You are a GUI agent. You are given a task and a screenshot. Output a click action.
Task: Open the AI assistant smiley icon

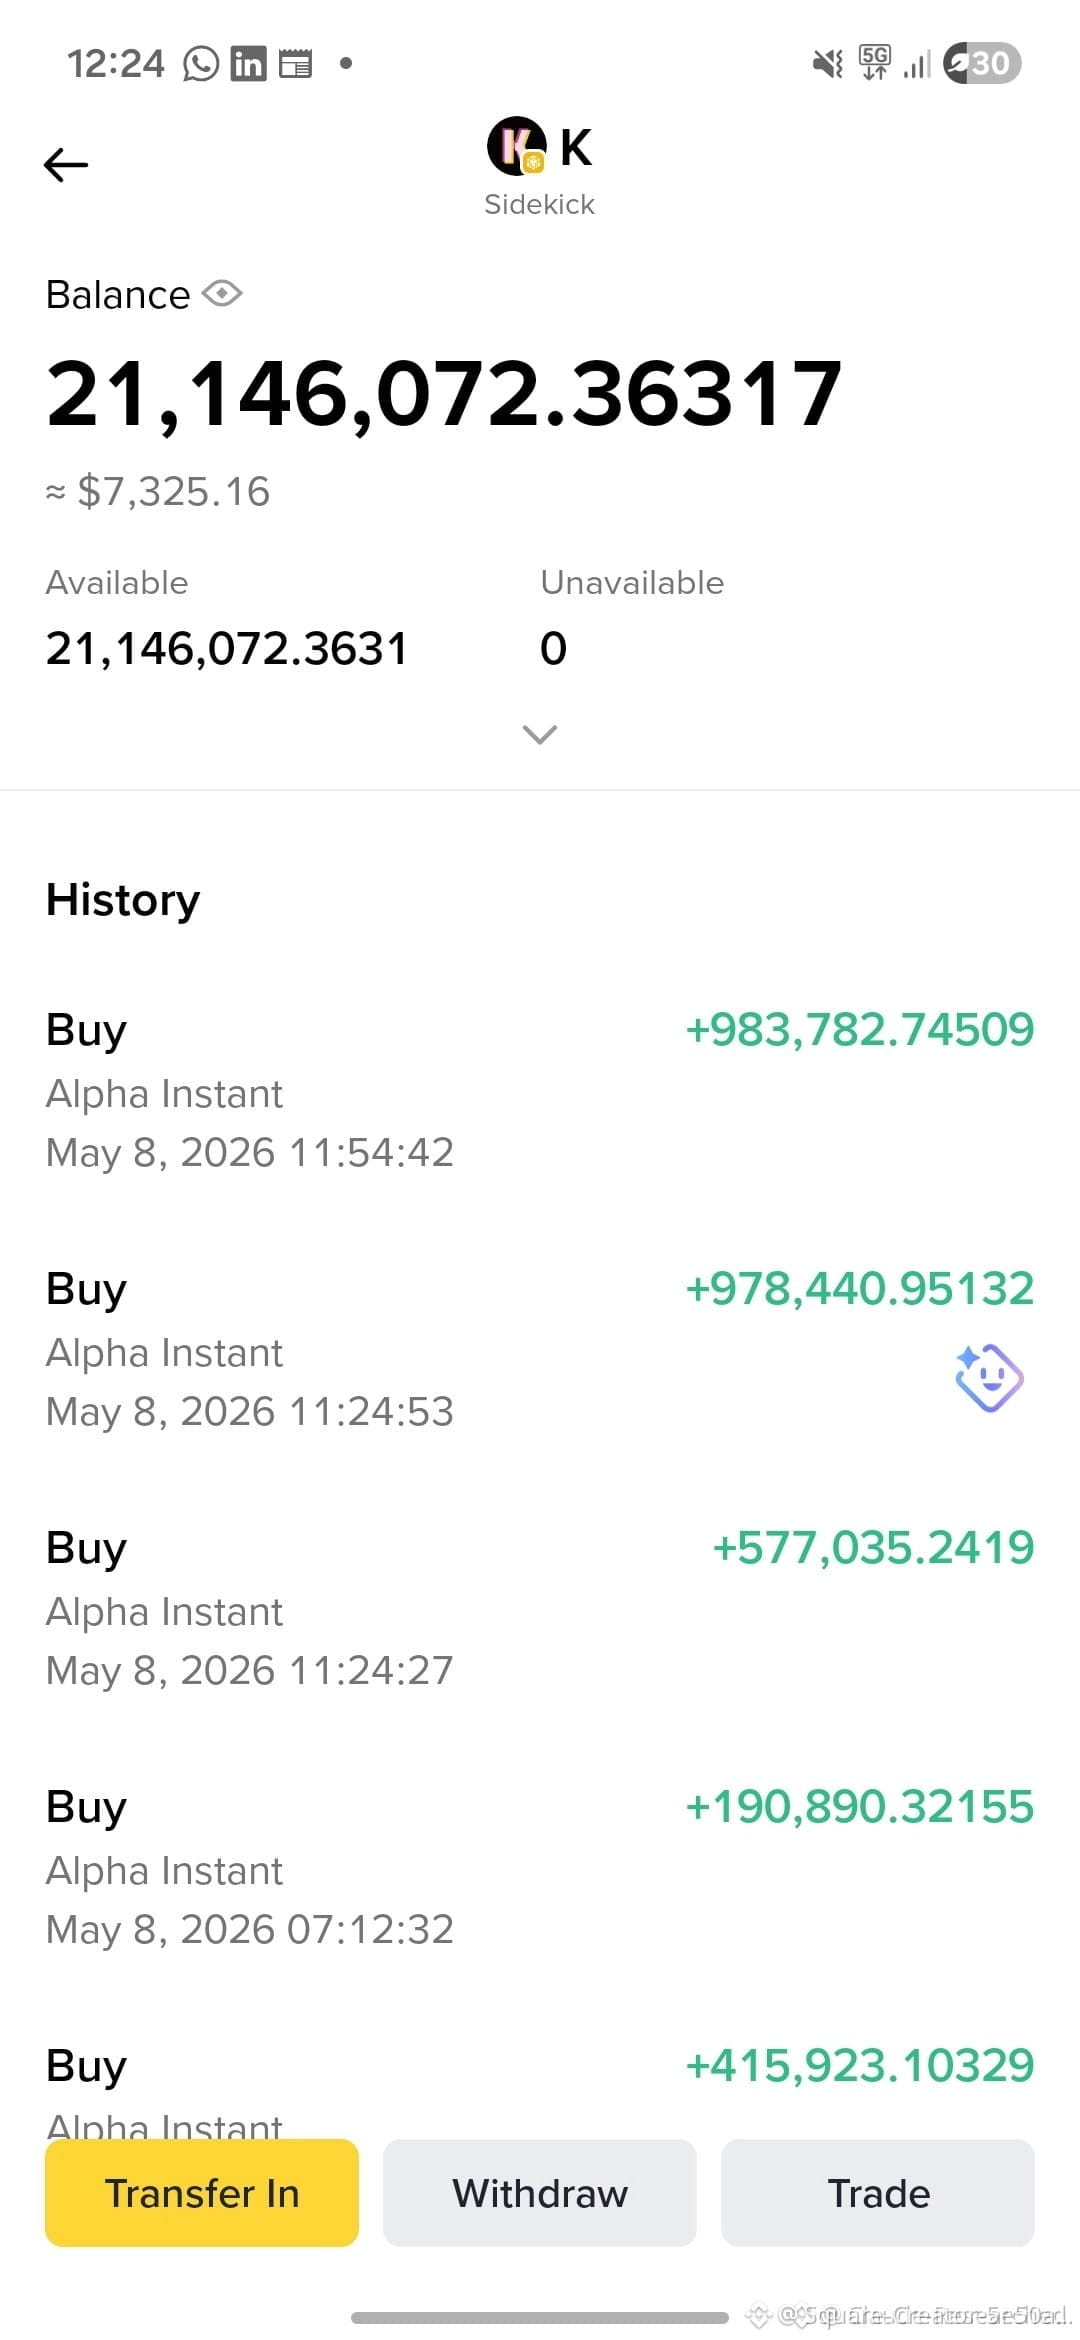pos(988,1378)
